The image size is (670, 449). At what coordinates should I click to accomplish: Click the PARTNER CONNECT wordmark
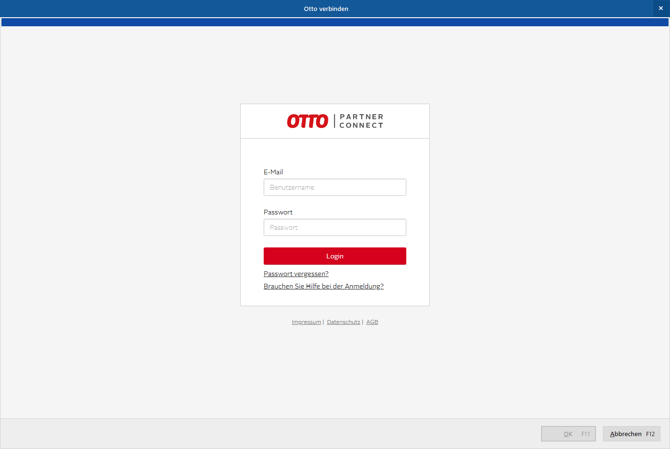pyautogui.click(x=361, y=121)
